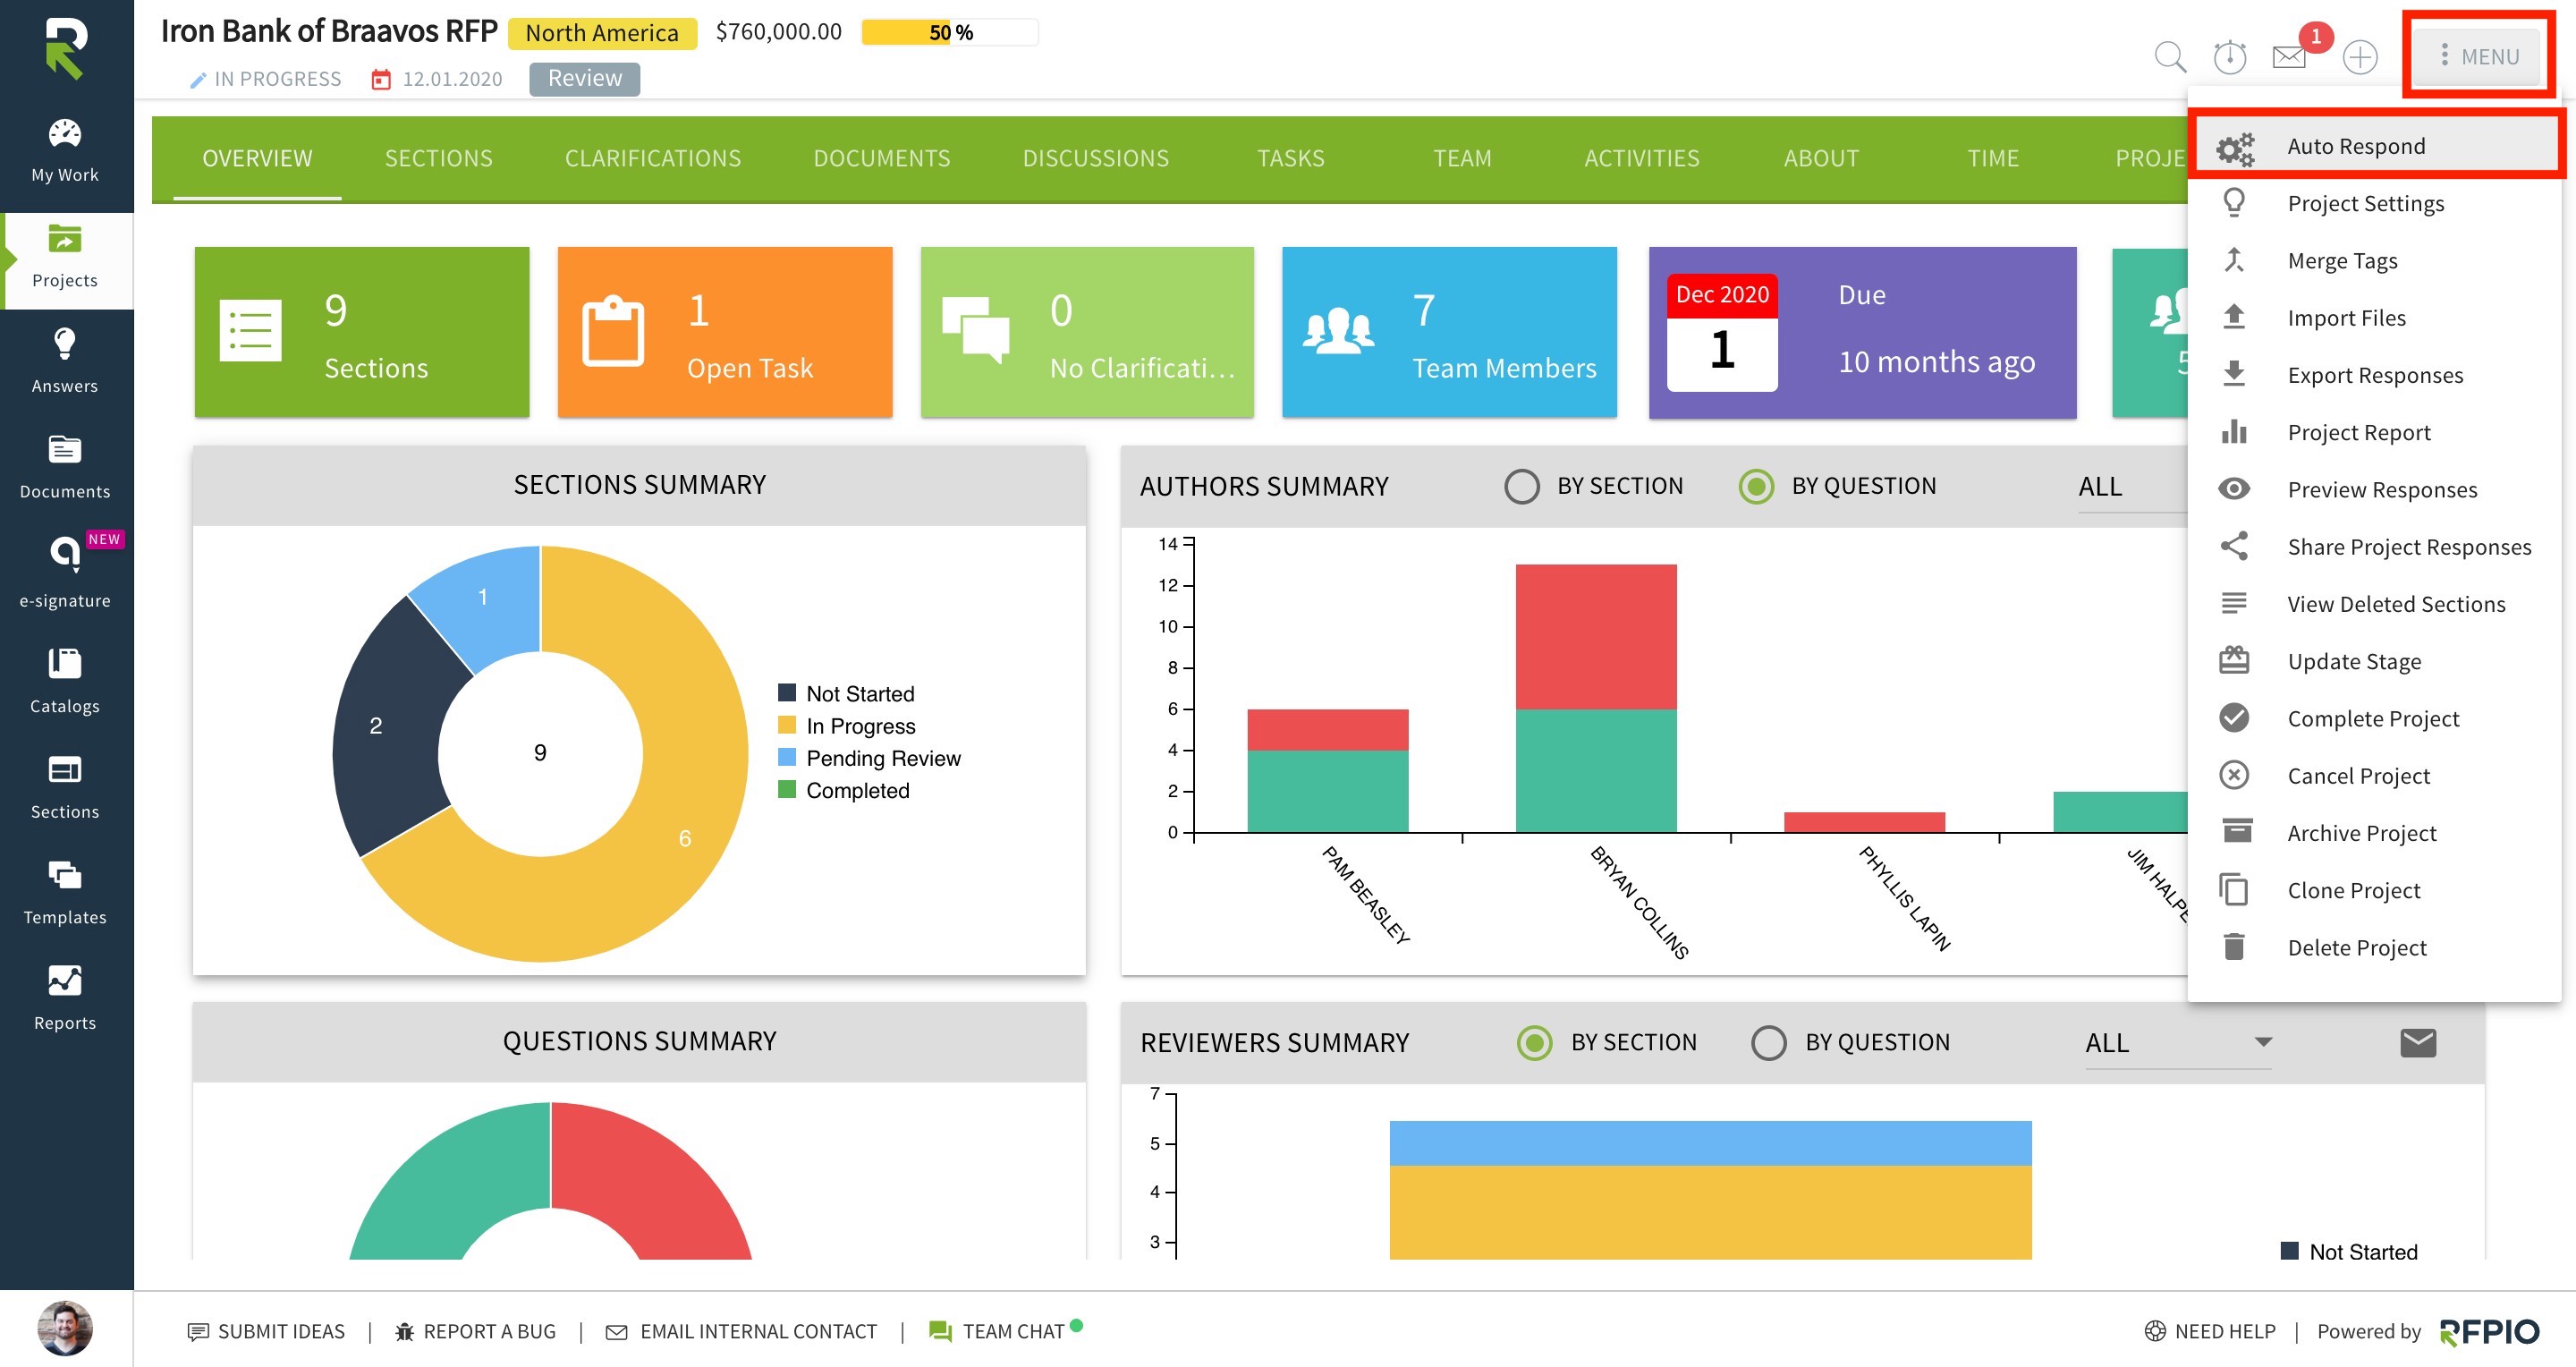Click the North America region tag
Viewport: 2576px width, 1367px height.
point(602,33)
